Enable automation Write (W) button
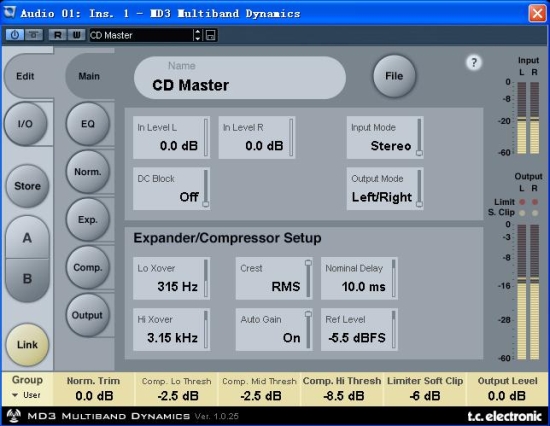 tap(76, 35)
